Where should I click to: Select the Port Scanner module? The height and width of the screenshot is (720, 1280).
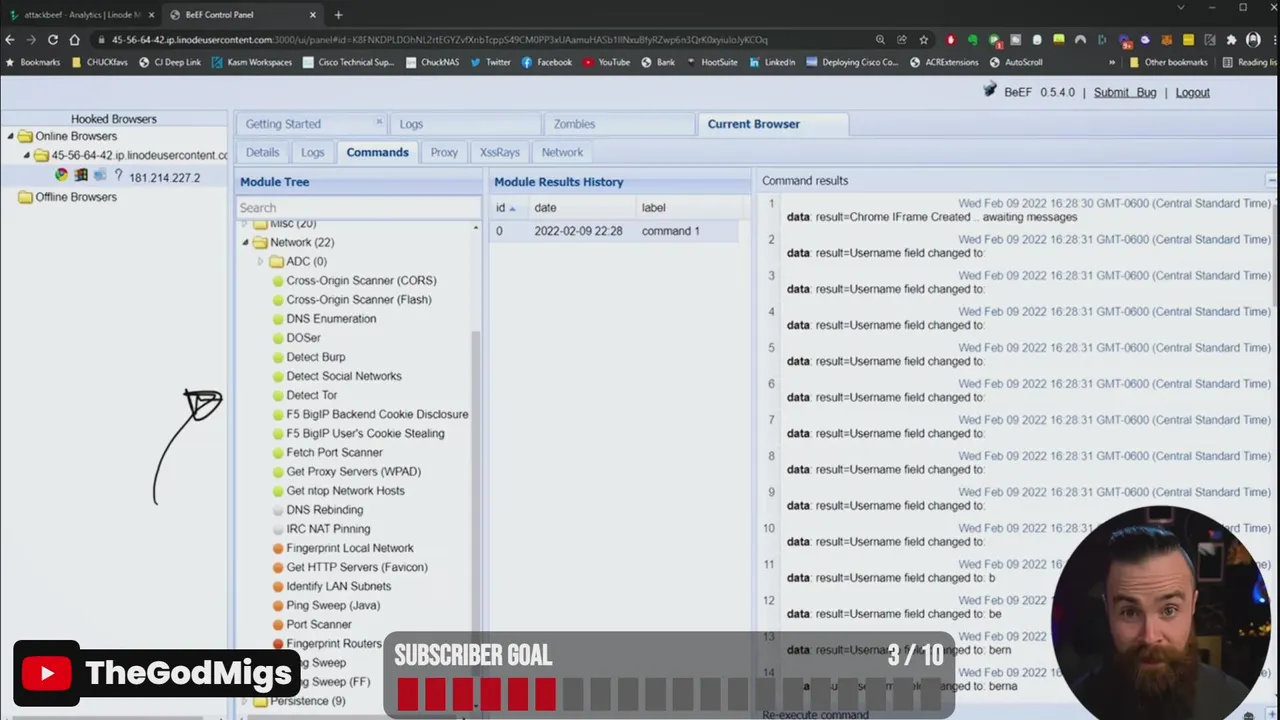[x=319, y=624]
